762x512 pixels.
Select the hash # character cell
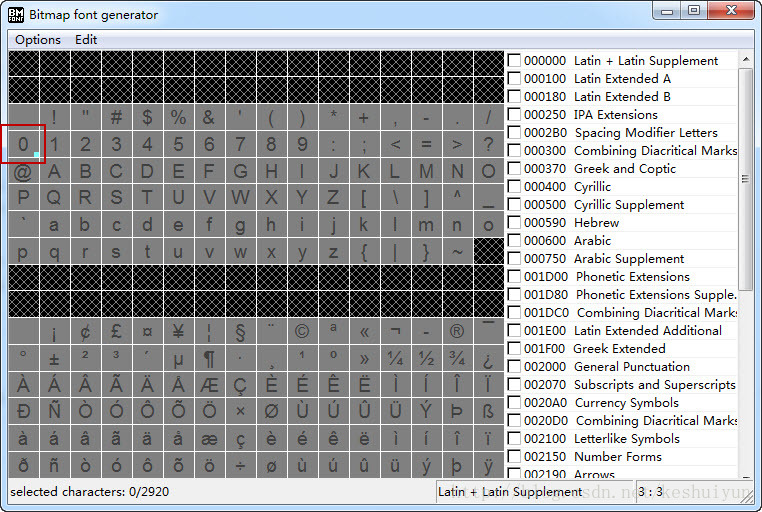(116, 118)
